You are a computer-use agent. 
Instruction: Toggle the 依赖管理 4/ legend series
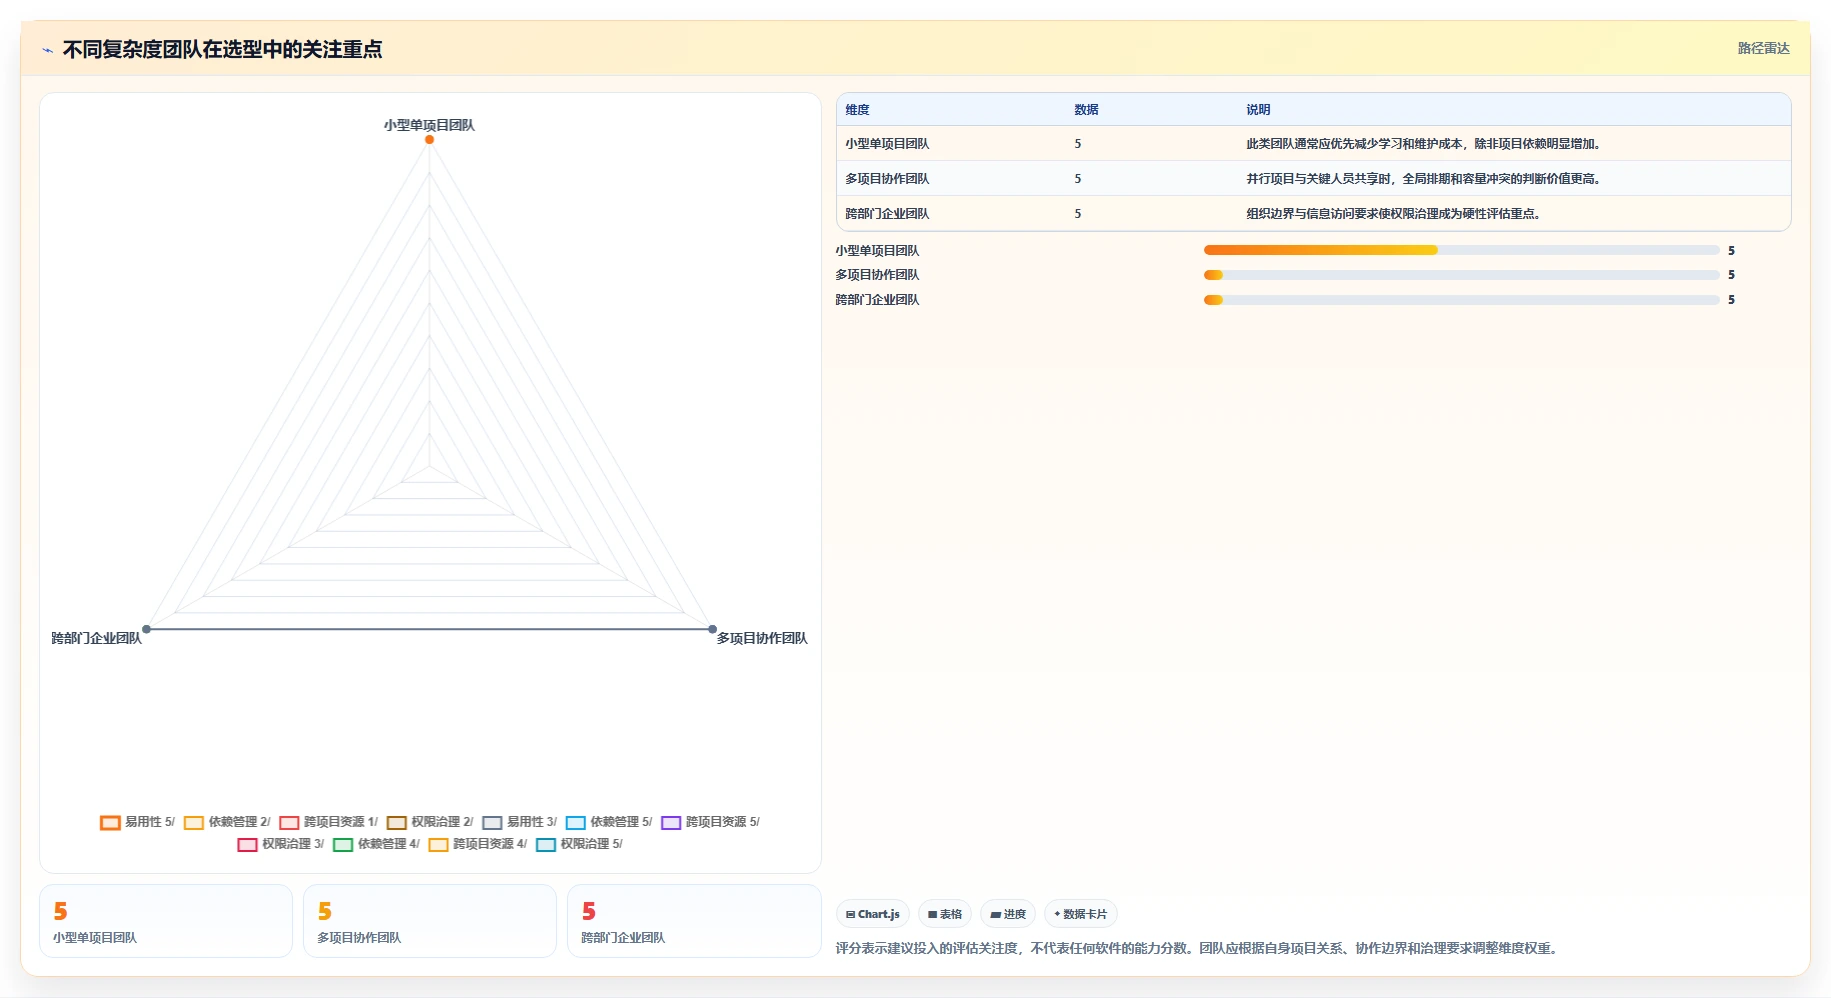[377, 844]
